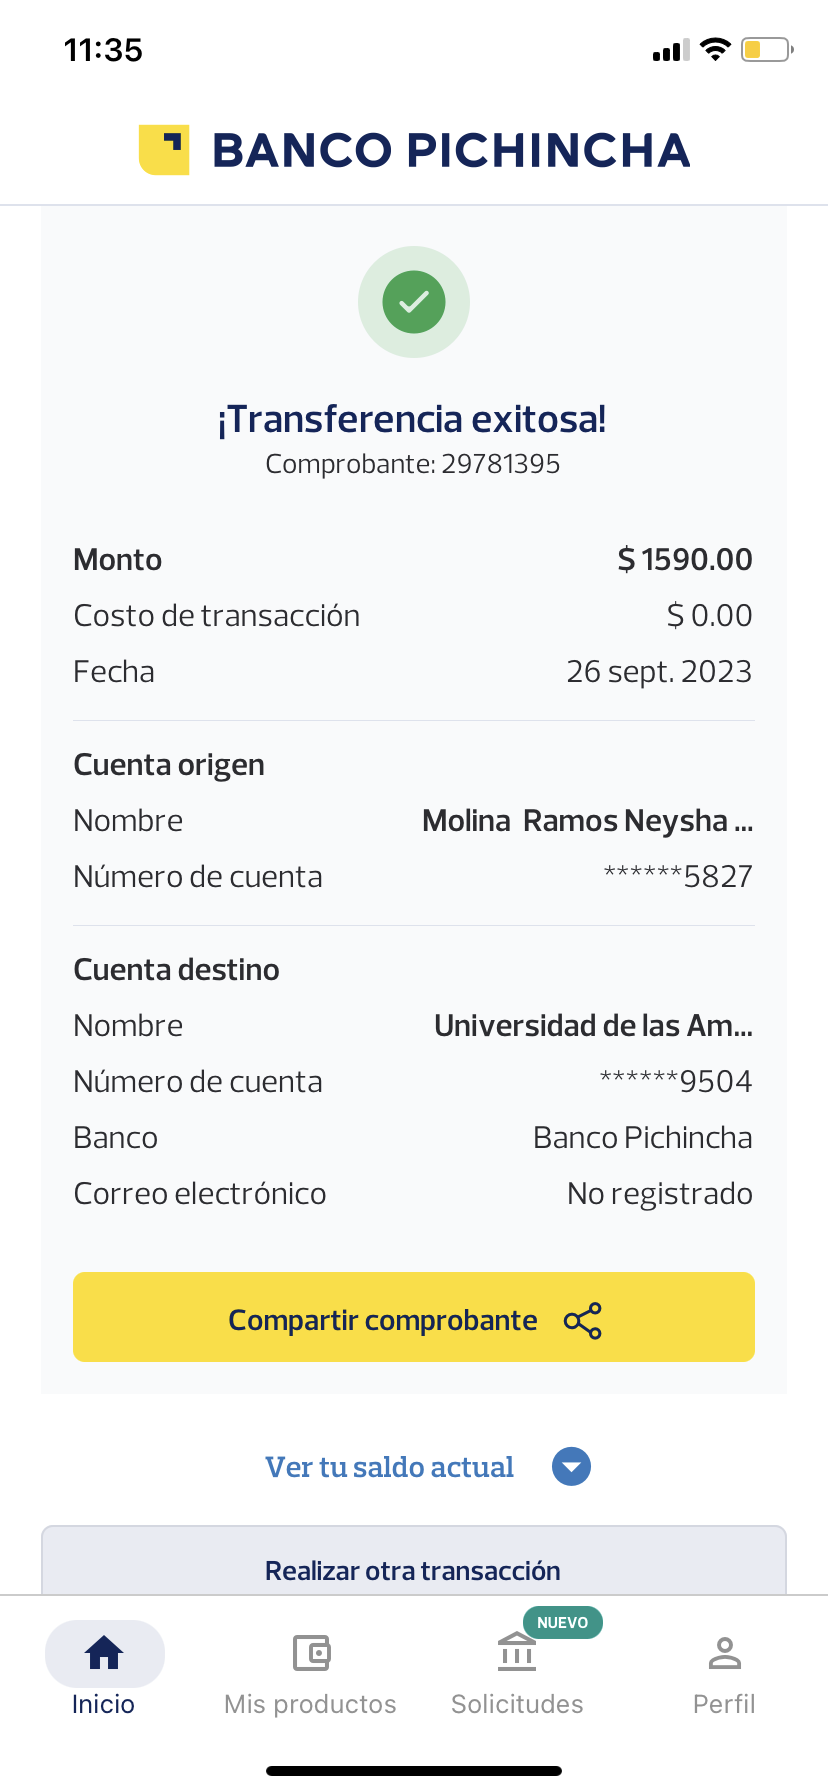The image size is (828, 1792).
Task: Tap the Inicio home icon
Action: tap(104, 1653)
